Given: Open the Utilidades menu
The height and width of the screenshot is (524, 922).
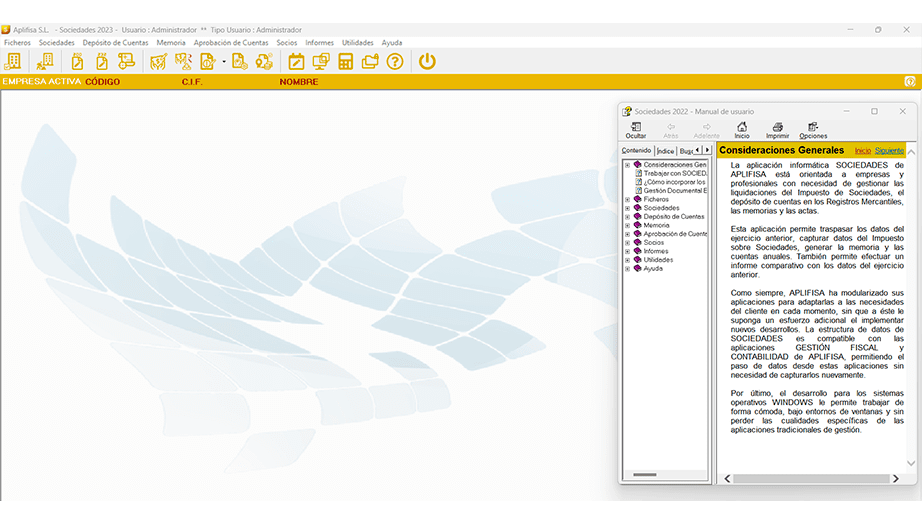Looking at the screenshot, I should (357, 43).
